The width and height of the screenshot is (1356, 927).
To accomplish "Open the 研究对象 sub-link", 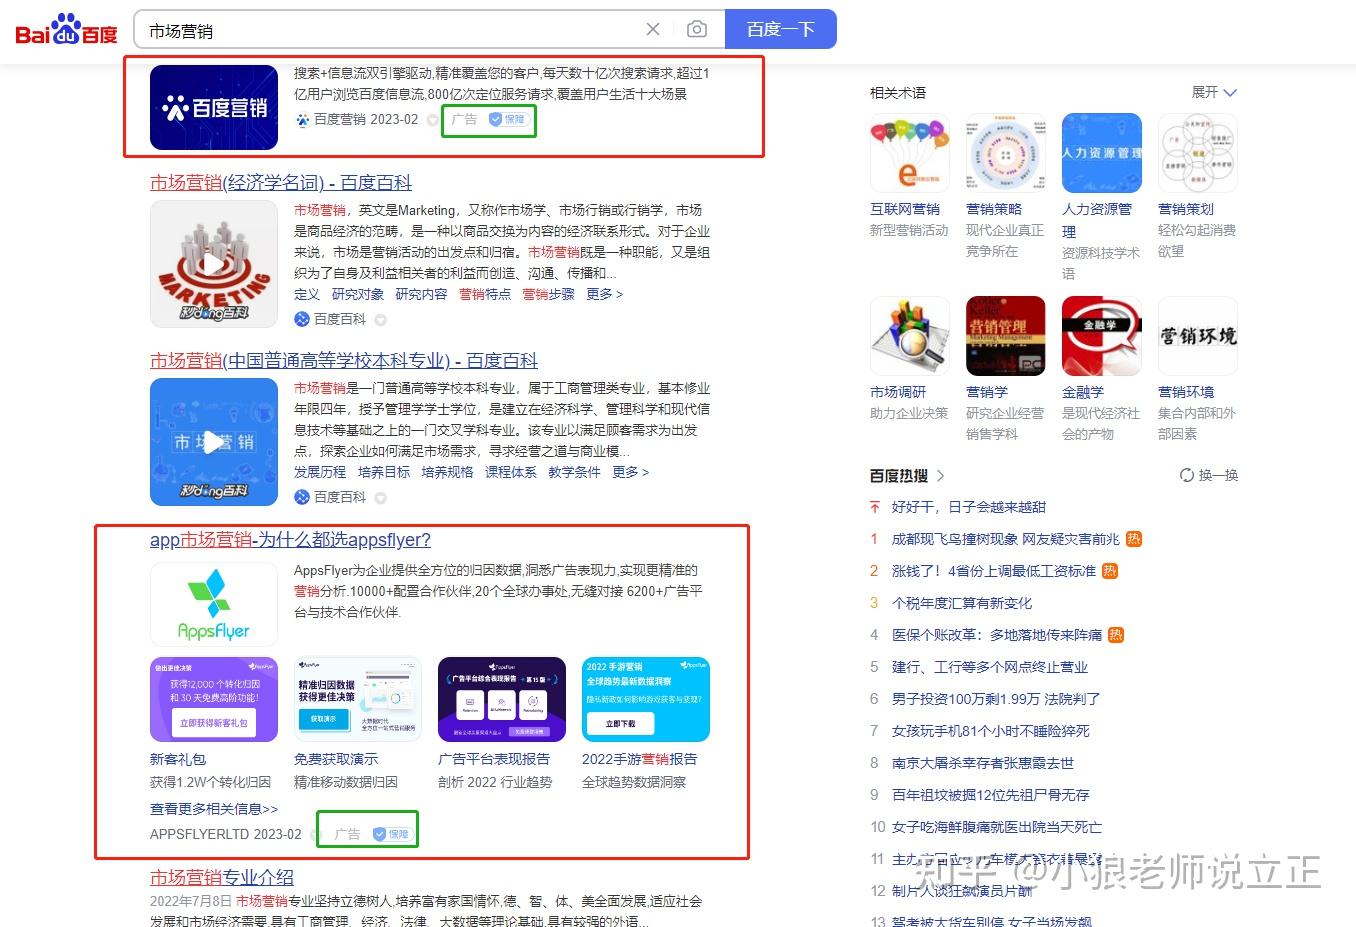I will coord(358,294).
